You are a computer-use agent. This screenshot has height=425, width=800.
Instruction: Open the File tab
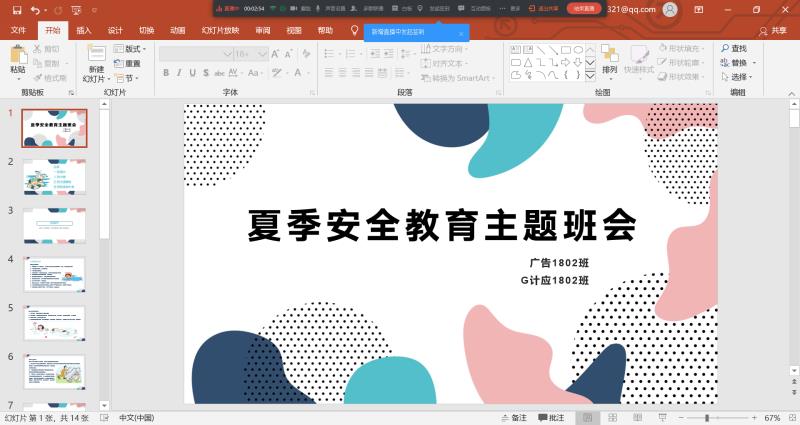[18, 31]
